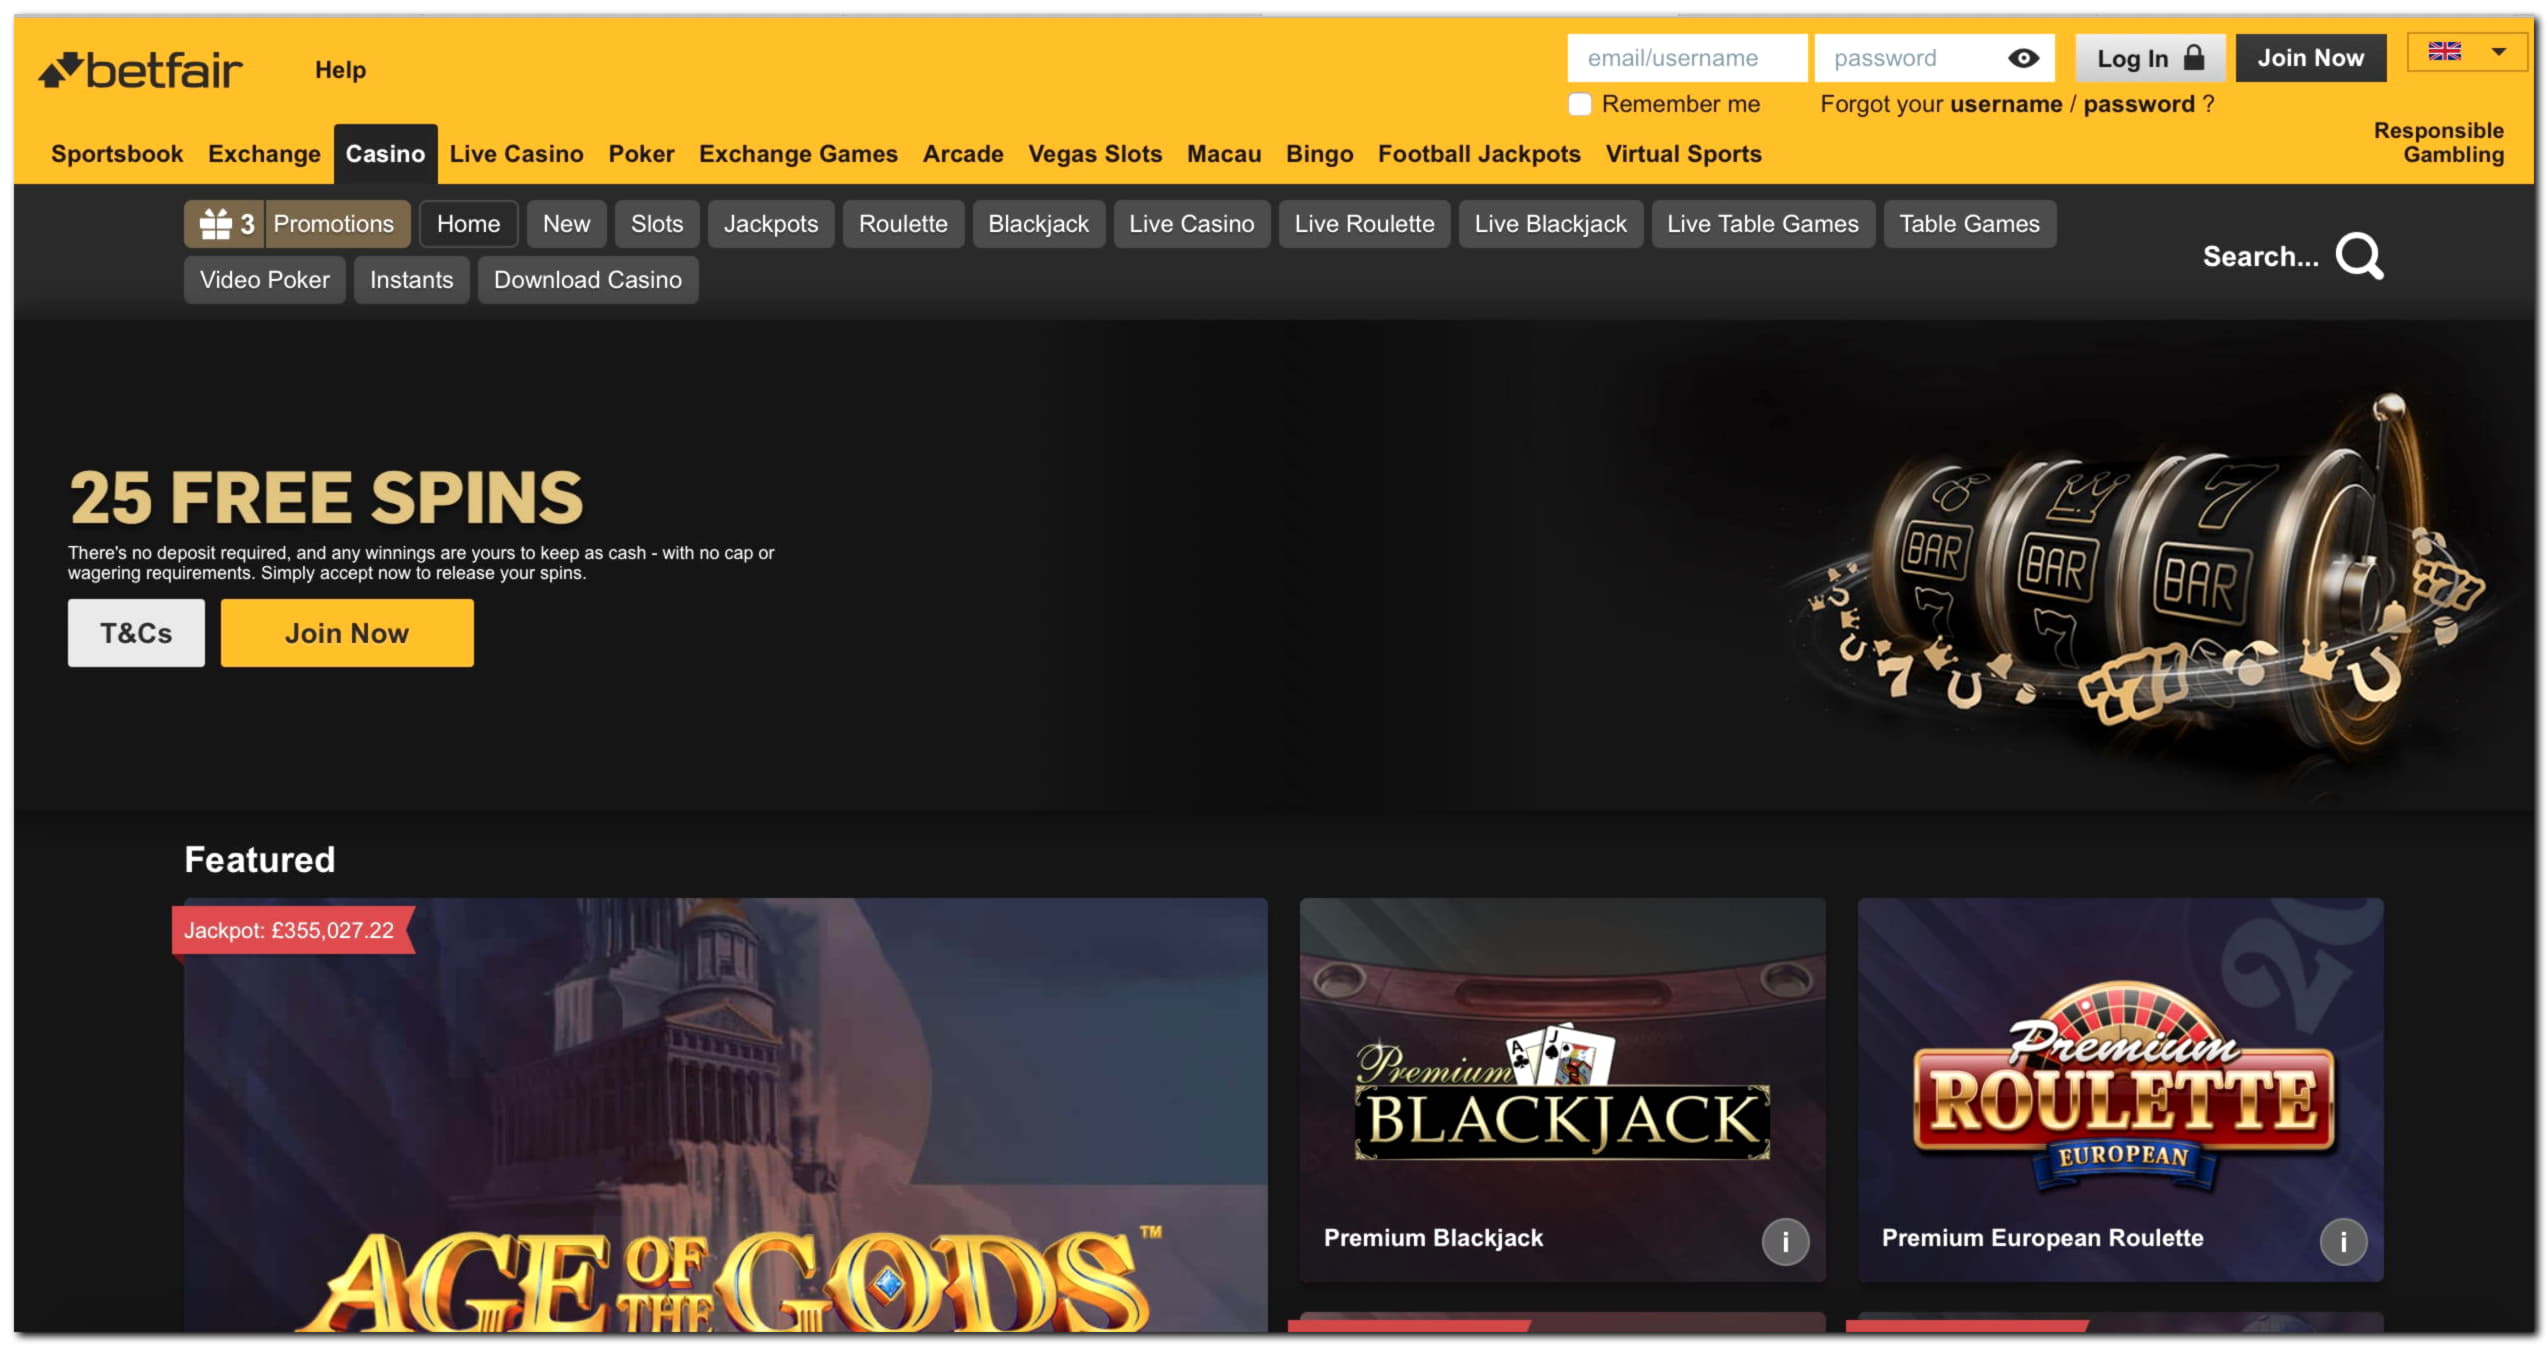Open info for Premium Blackjack
Image resolution: width=2548 pixels, height=1346 pixels.
1785,1242
